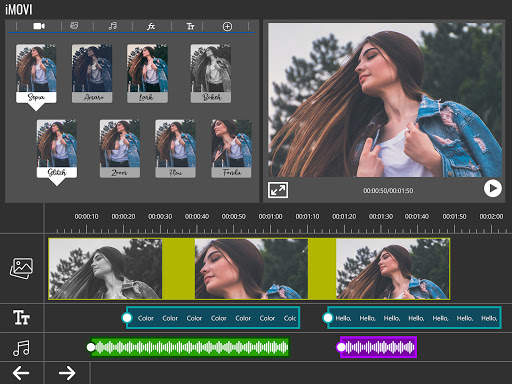This screenshot has width=512, height=384.
Task: Jump to 00:02:00 on ruler
Action: 491,217
